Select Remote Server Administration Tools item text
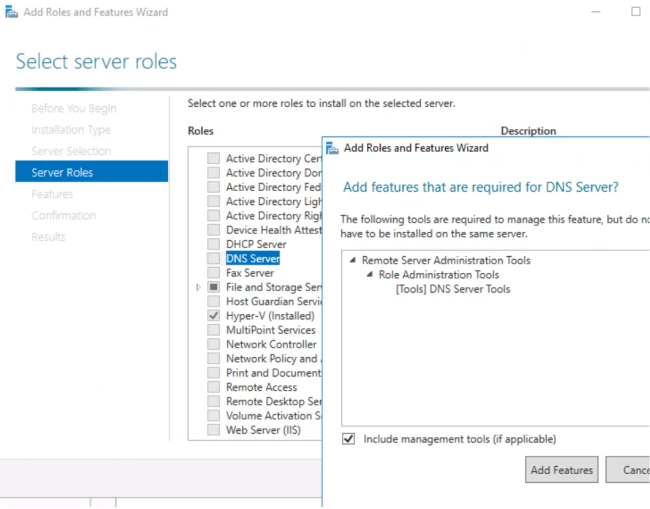Viewport: 650px width, 509px height. [x=446, y=260]
